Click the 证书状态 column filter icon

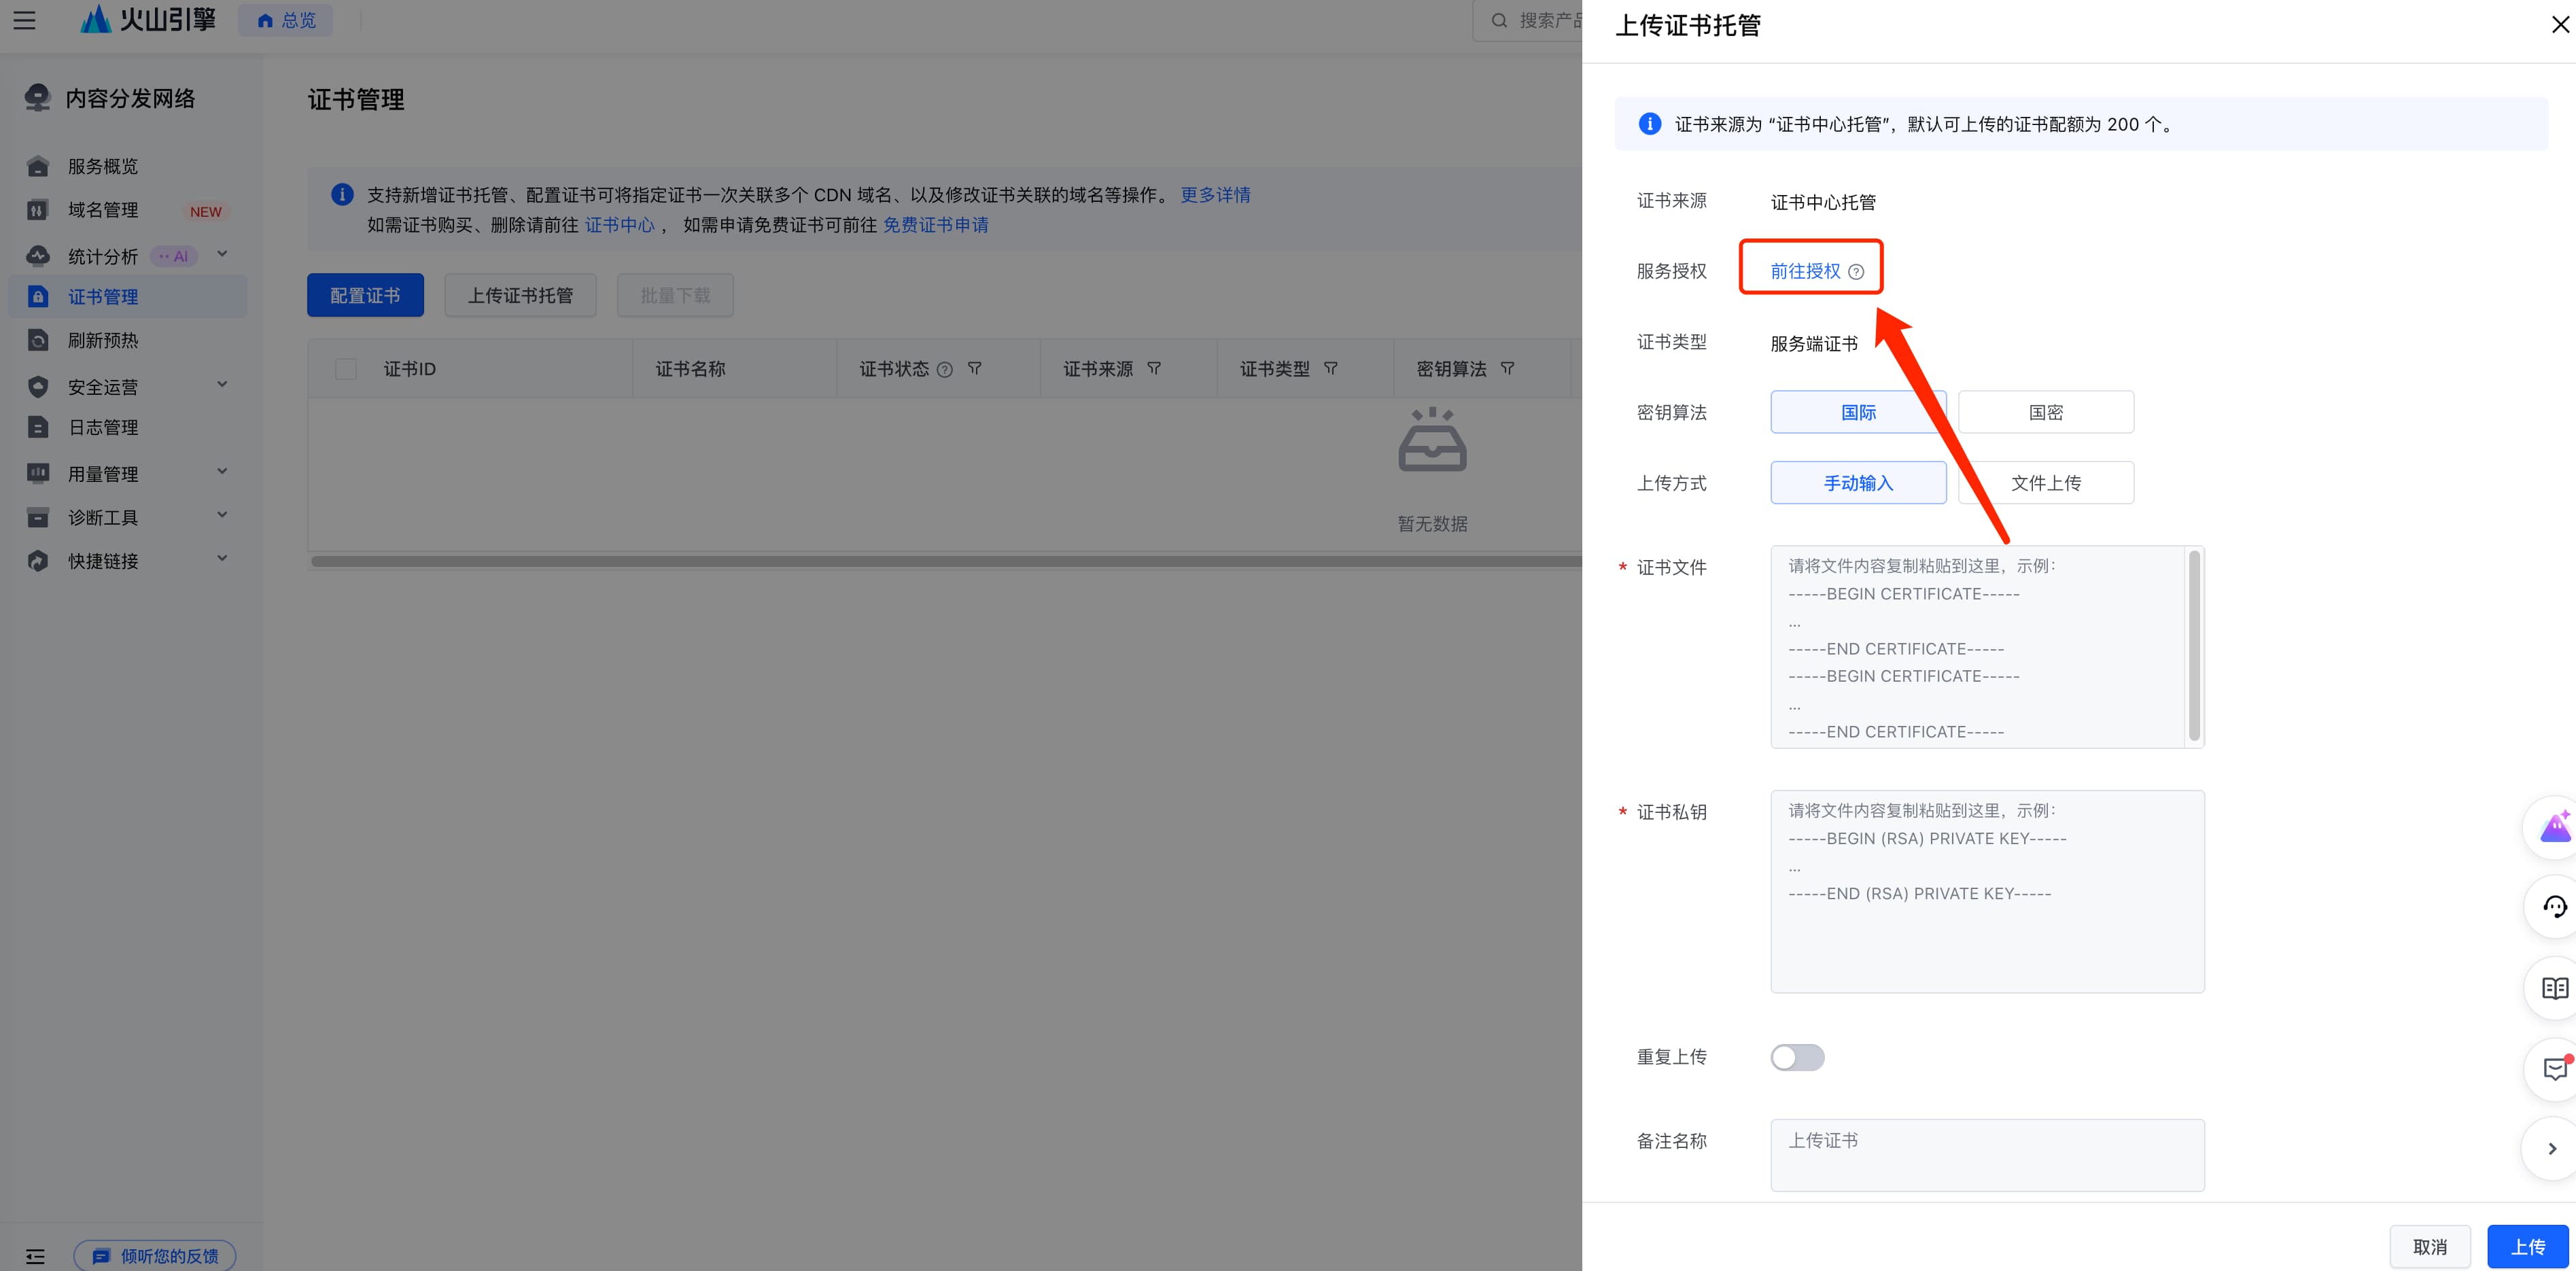[974, 369]
